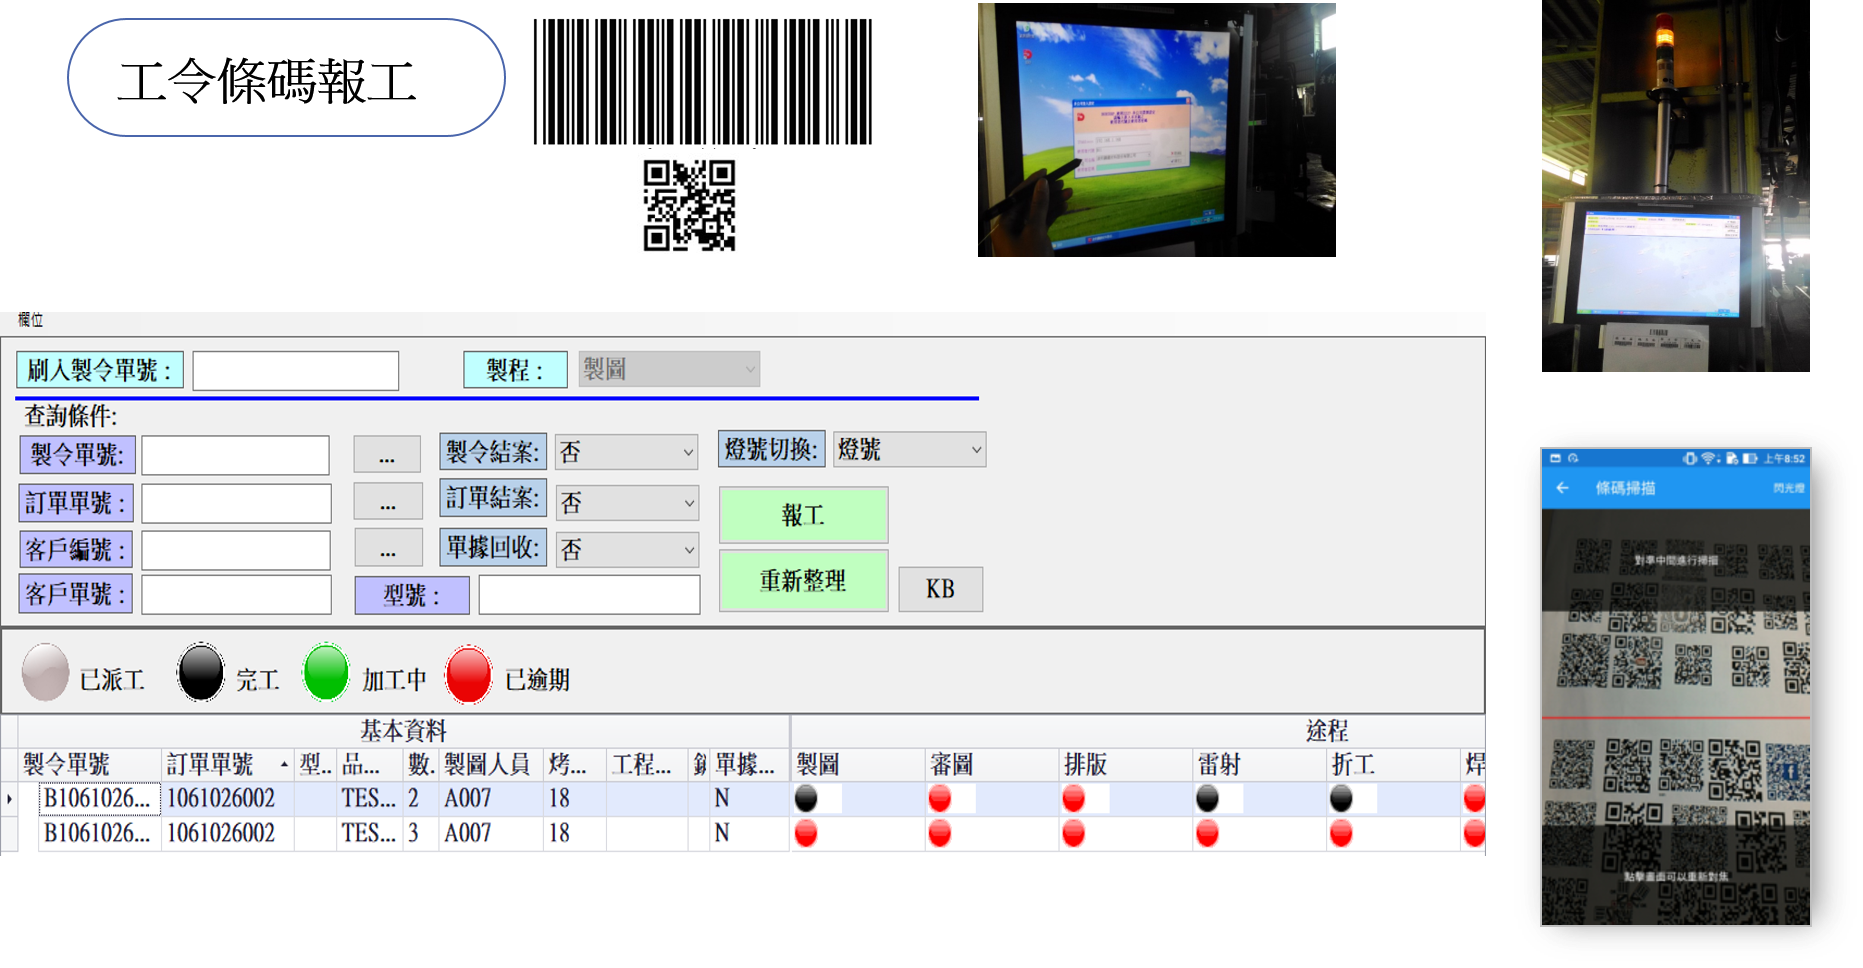Click the red 已逾期 legend indicator

coord(469,675)
